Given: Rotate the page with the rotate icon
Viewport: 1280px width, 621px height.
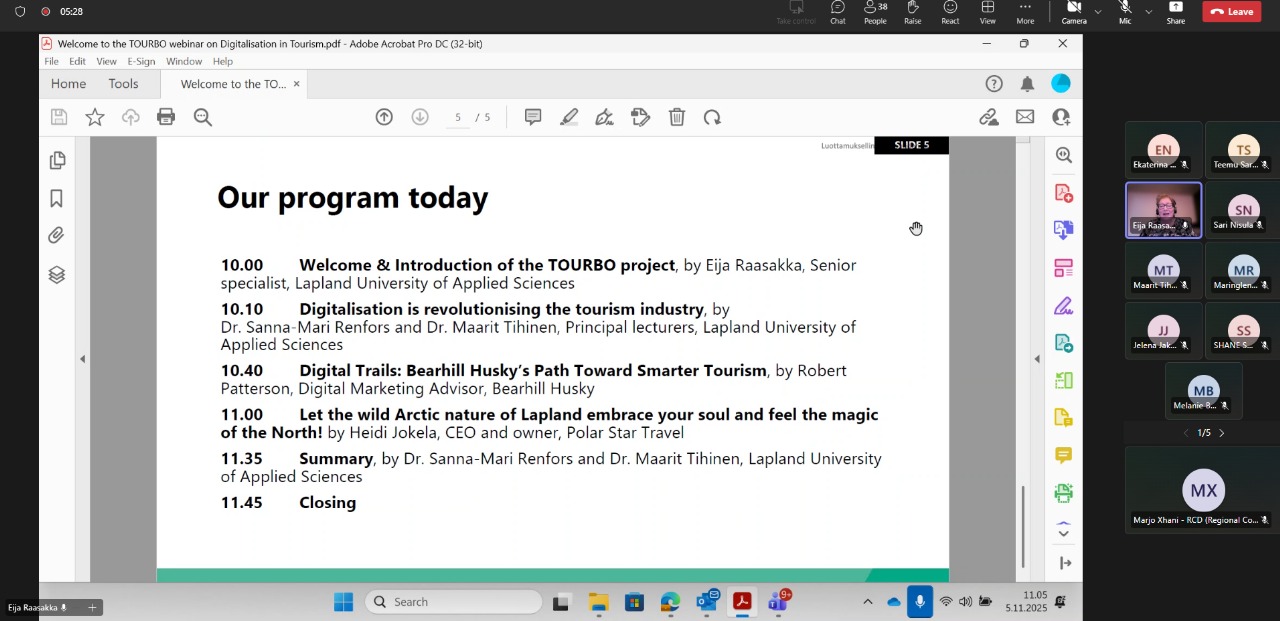Looking at the screenshot, I should click(x=712, y=117).
